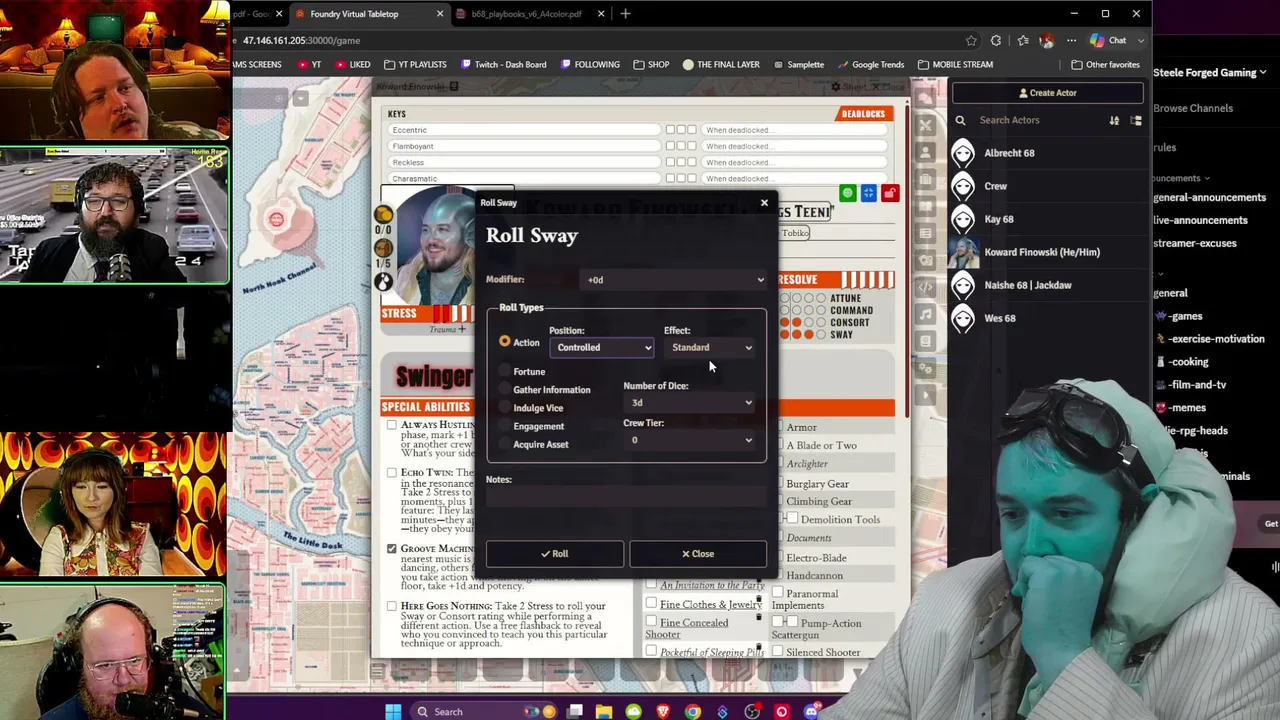Check the Here Goes Nothing ability checkbox
The width and height of the screenshot is (1280, 720).
coord(392,606)
